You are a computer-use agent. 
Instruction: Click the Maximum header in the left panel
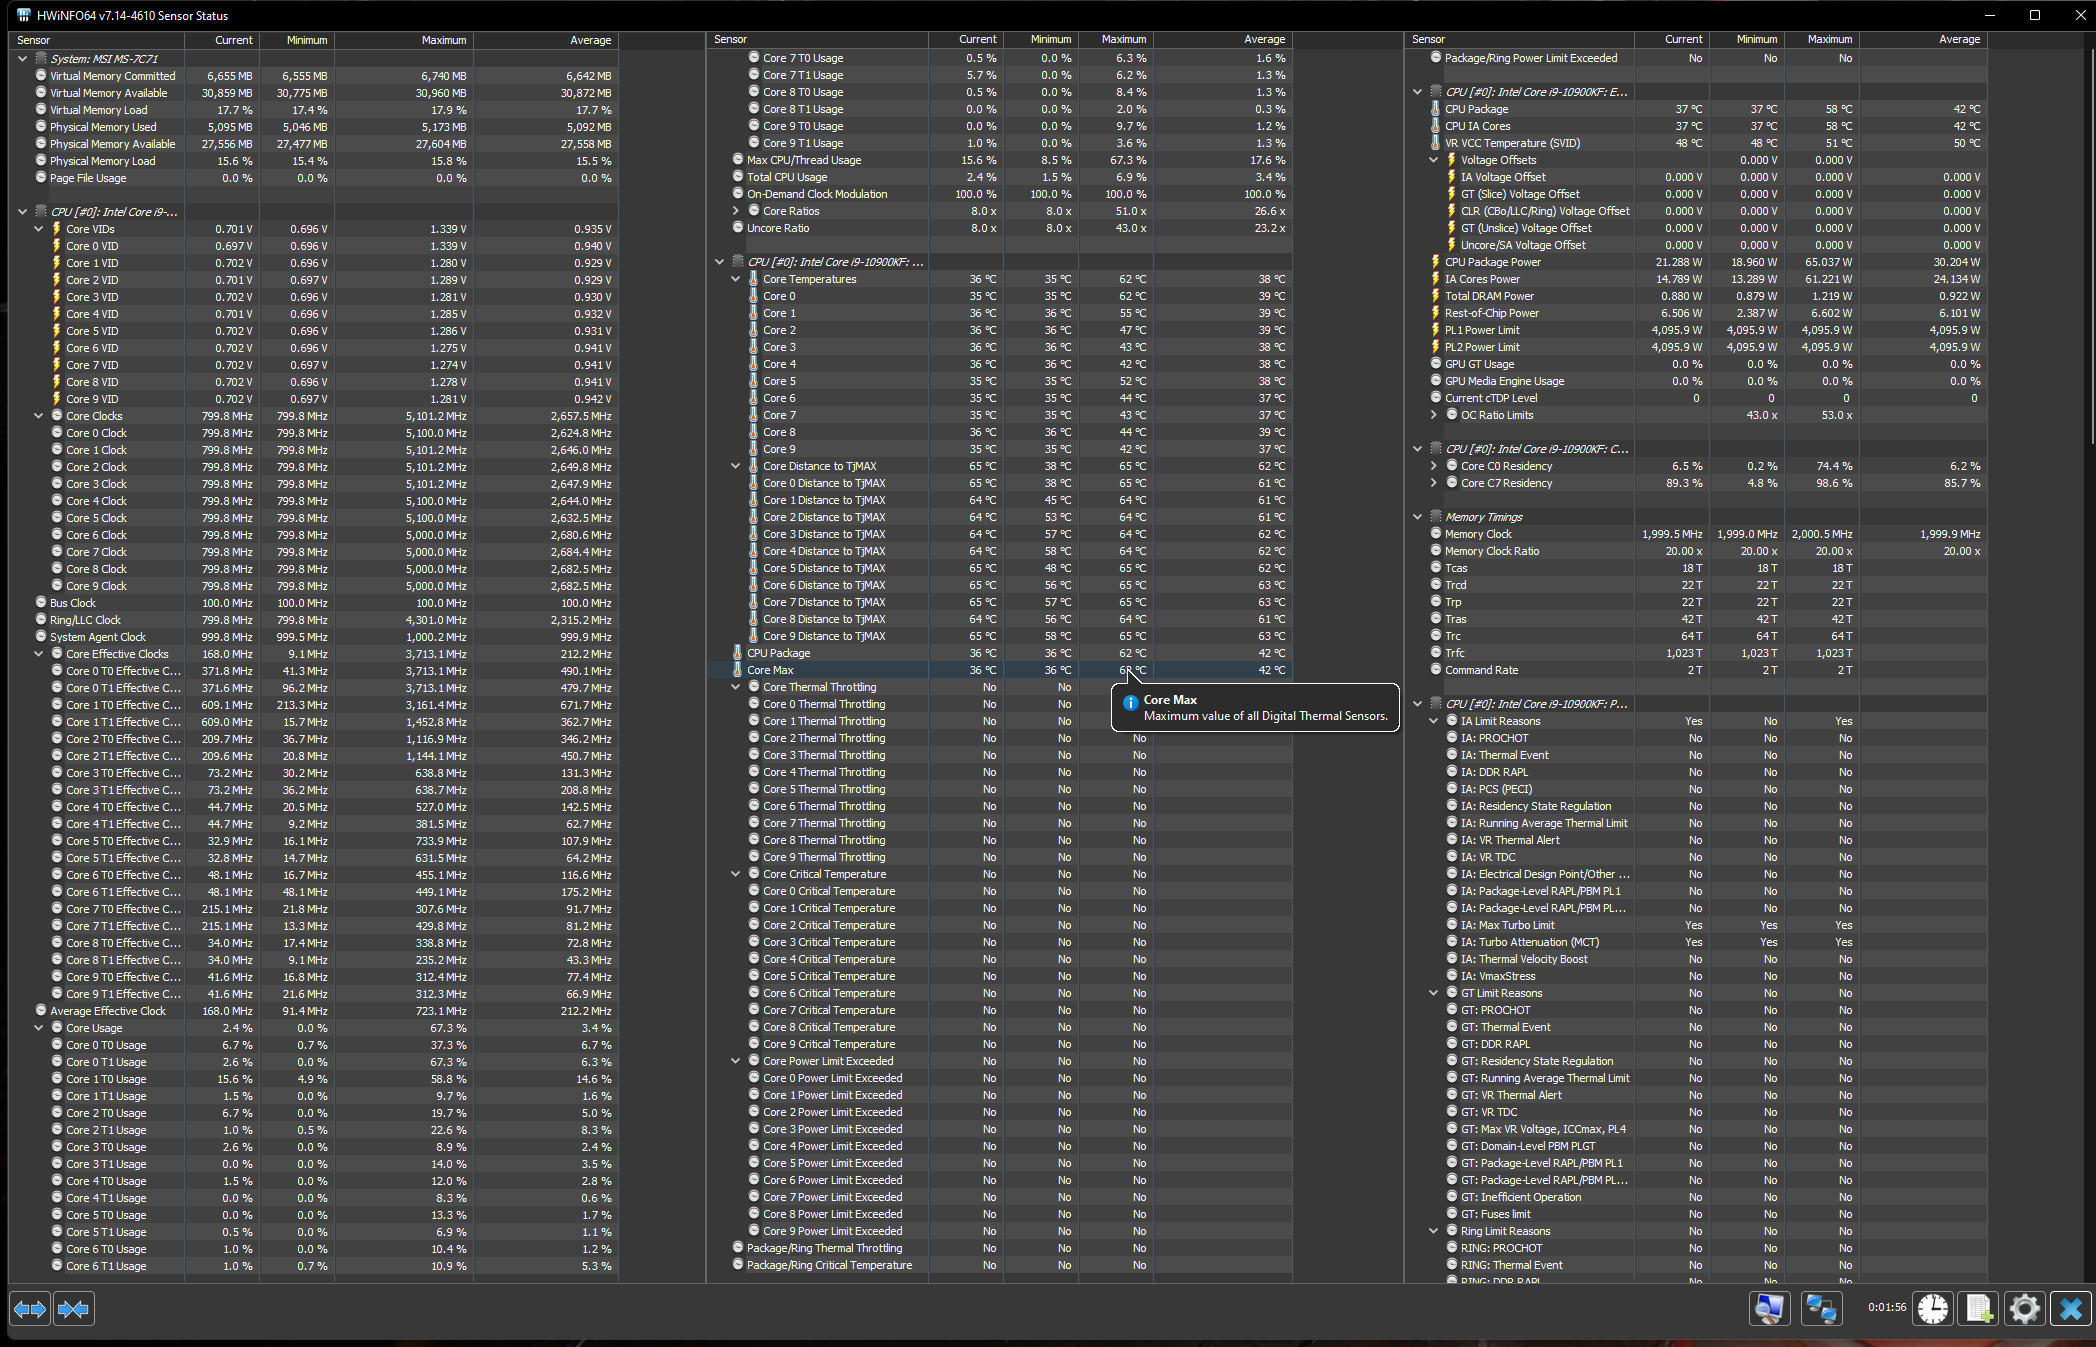tap(443, 40)
